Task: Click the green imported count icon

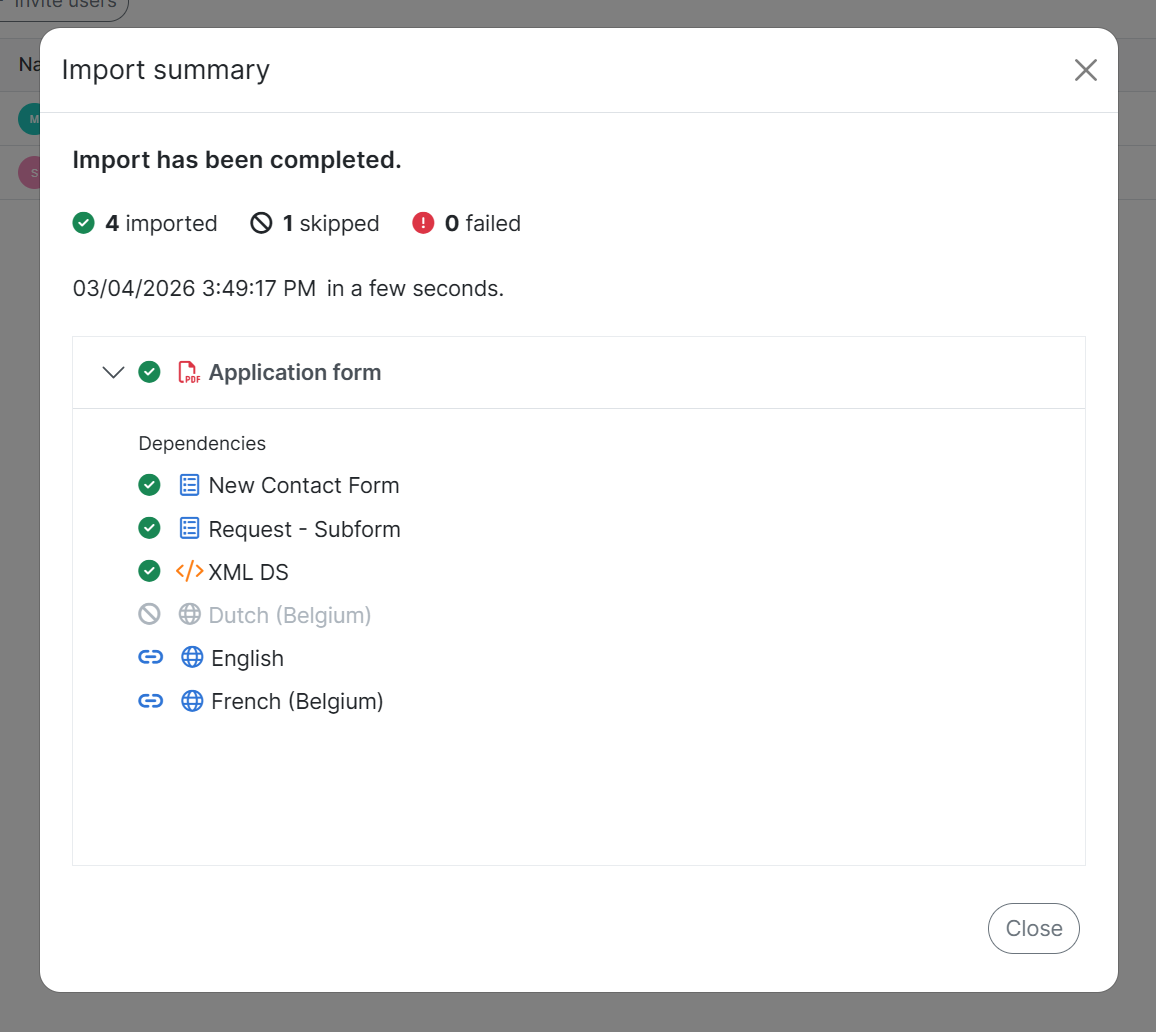Action: coord(84,224)
